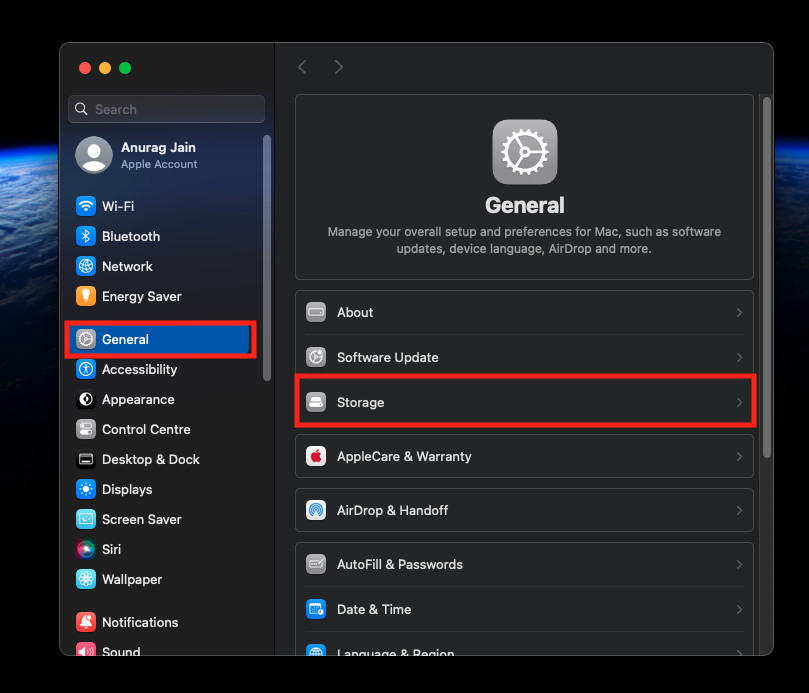Expand the About row chevron
The height and width of the screenshot is (693, 809).
[739, 312]
